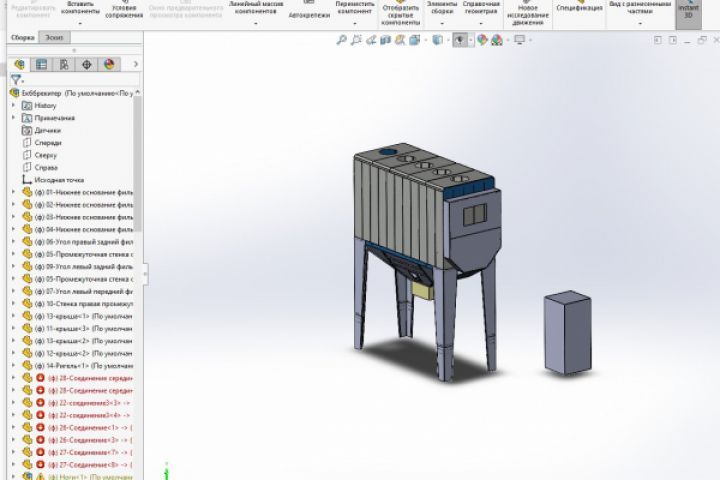Click the panel collapse handle on splitter
Image resolution: width=720 pixels, height=480 pixels.
click(x=146, y=274)
